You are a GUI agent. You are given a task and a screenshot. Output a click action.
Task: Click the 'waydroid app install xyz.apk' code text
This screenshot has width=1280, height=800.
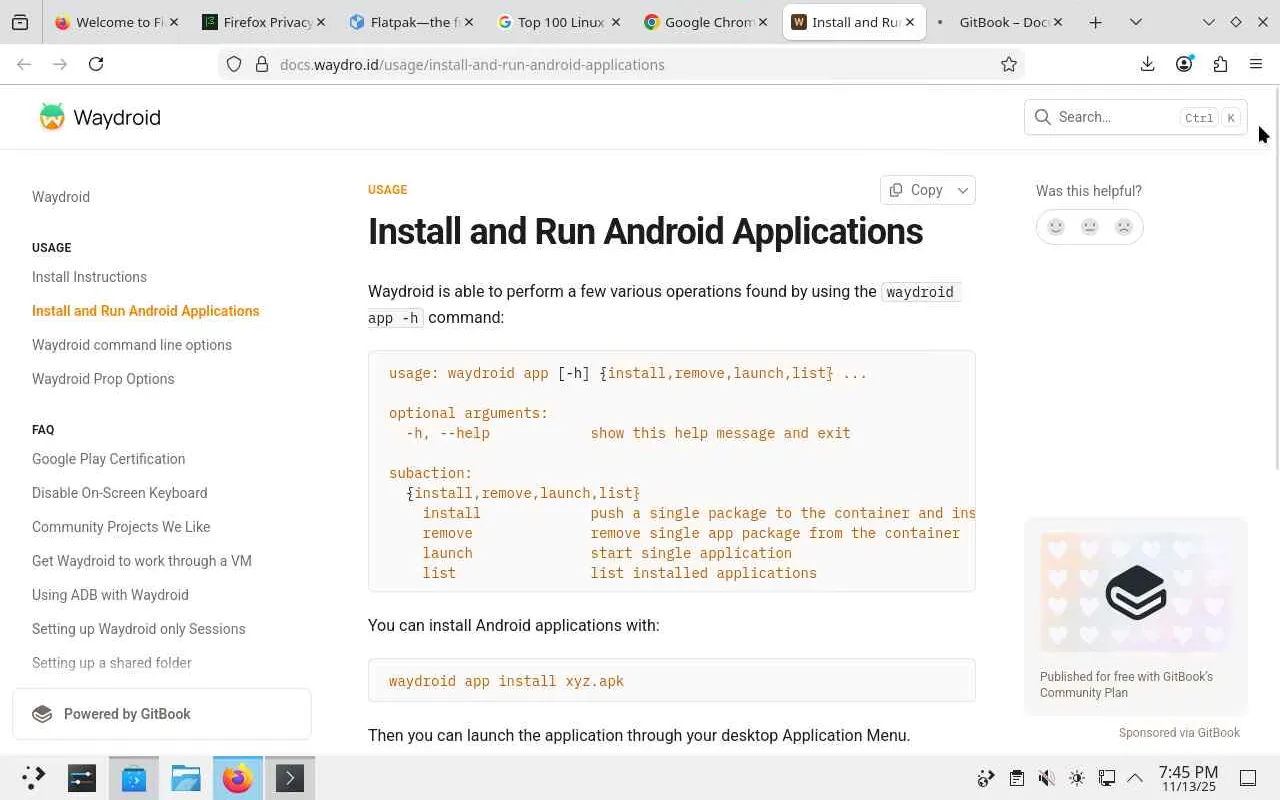click(x=506, y=681)
